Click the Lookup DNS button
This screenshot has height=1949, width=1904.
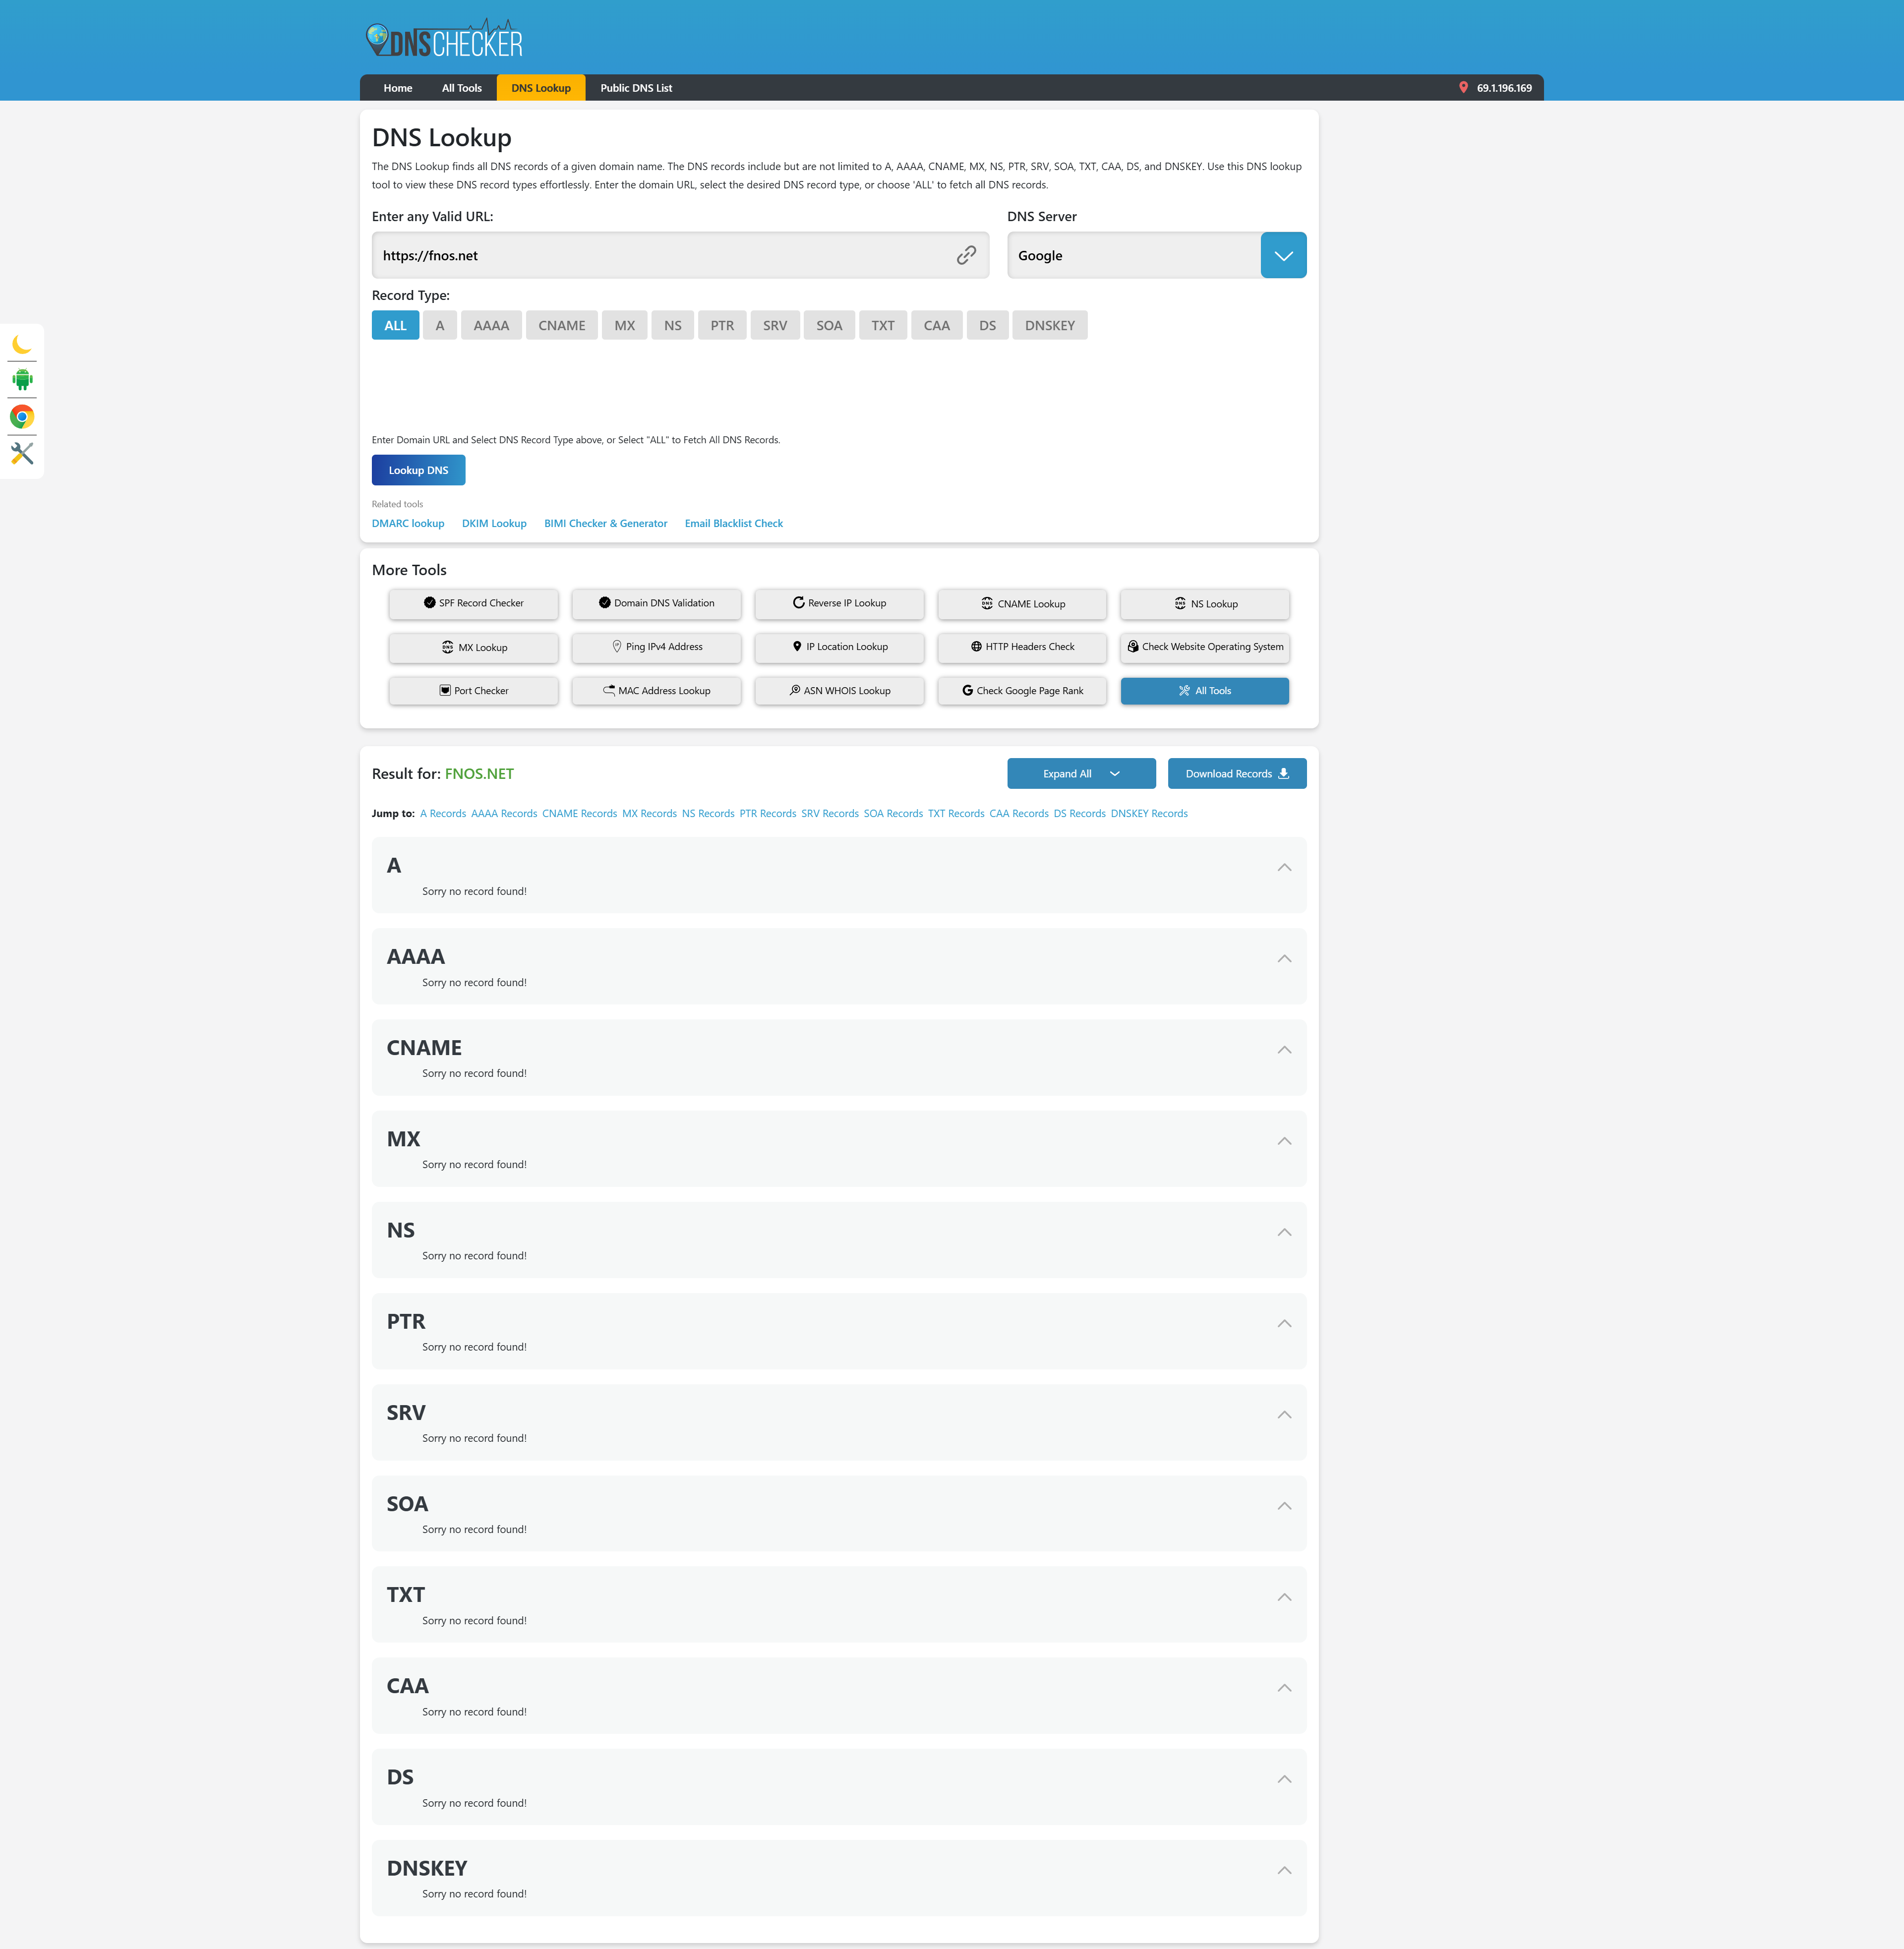(418, 470)
